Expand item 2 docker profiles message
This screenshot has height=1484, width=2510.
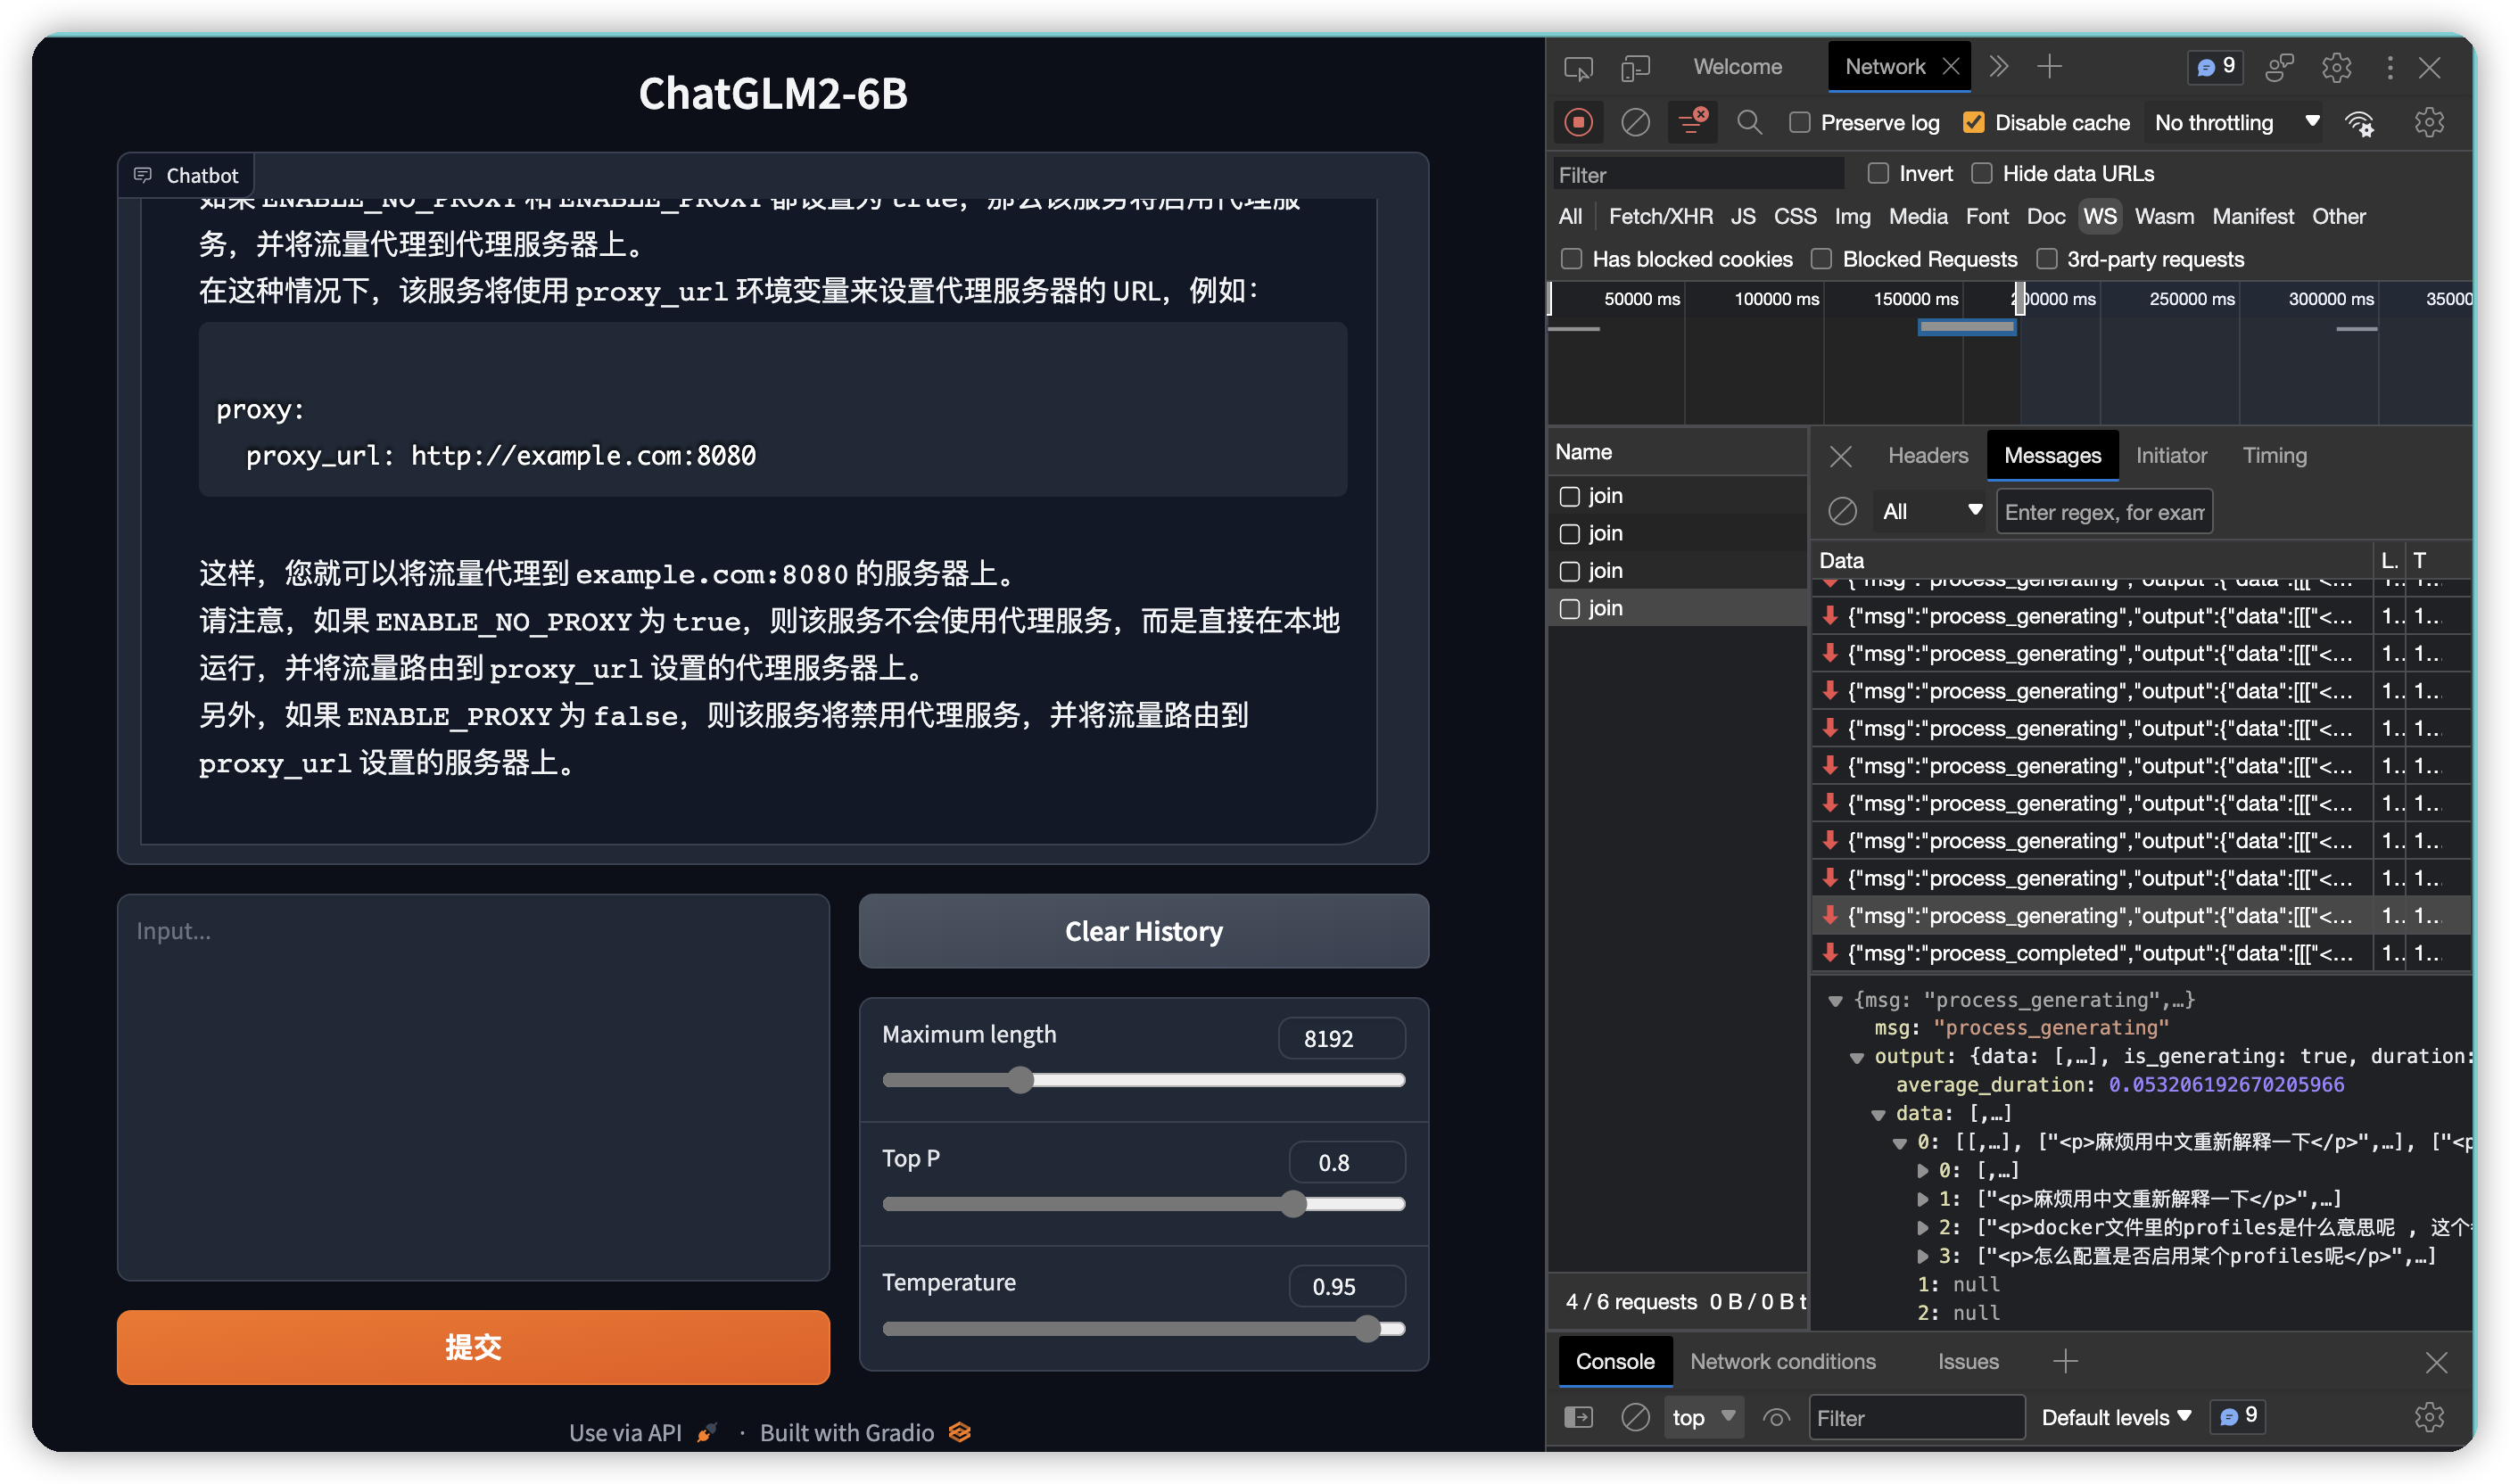1922,1227
